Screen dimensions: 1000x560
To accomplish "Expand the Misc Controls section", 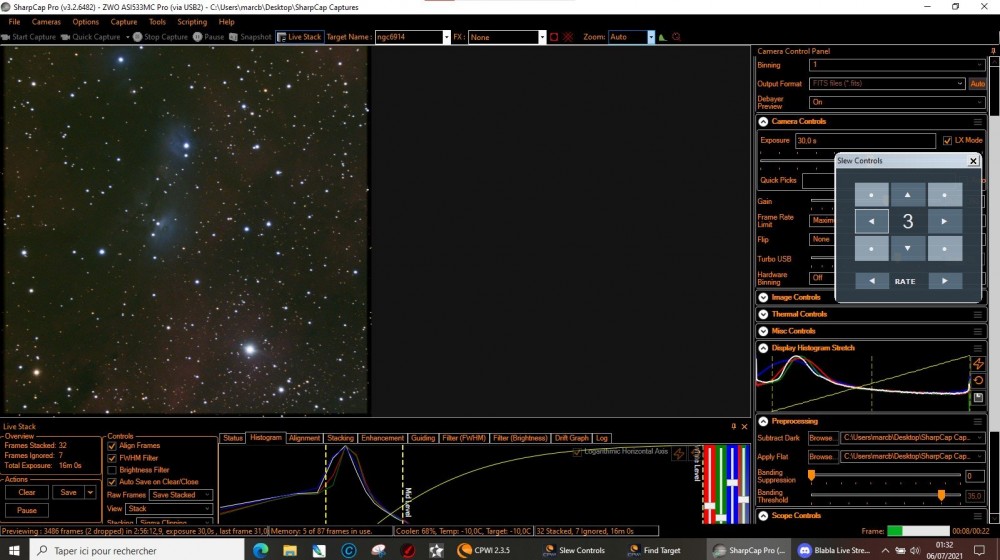I will coord(763,331).
